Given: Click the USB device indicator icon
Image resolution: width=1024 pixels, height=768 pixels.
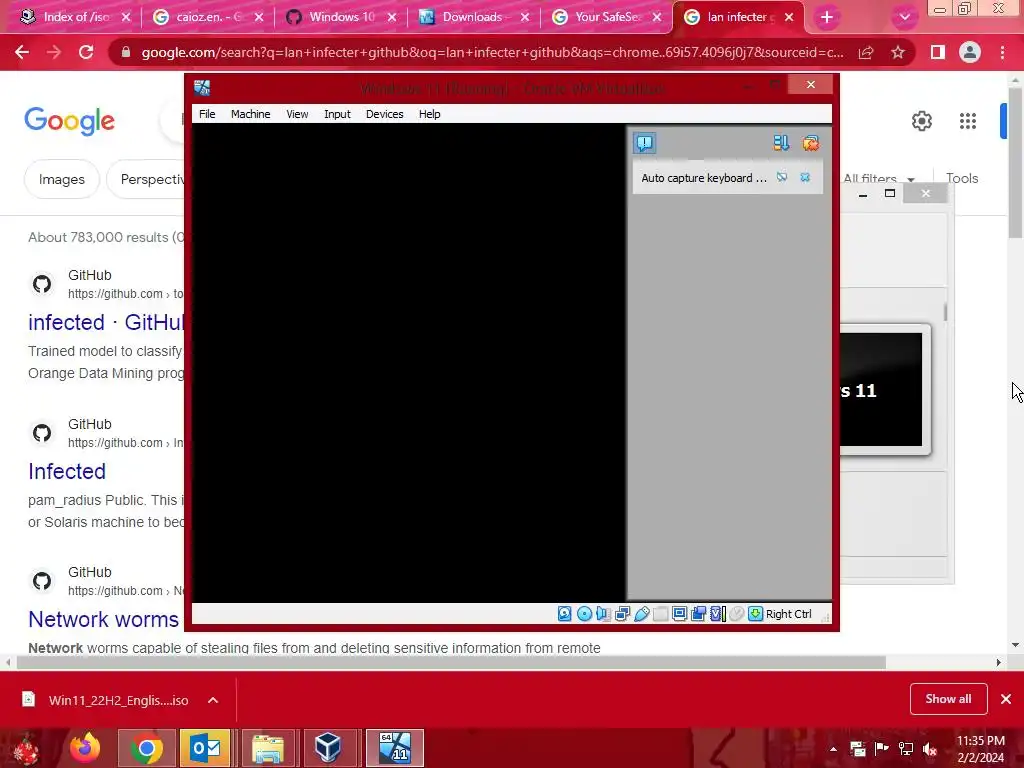Looking at the screenshot, I should click(x=641, y=614).
